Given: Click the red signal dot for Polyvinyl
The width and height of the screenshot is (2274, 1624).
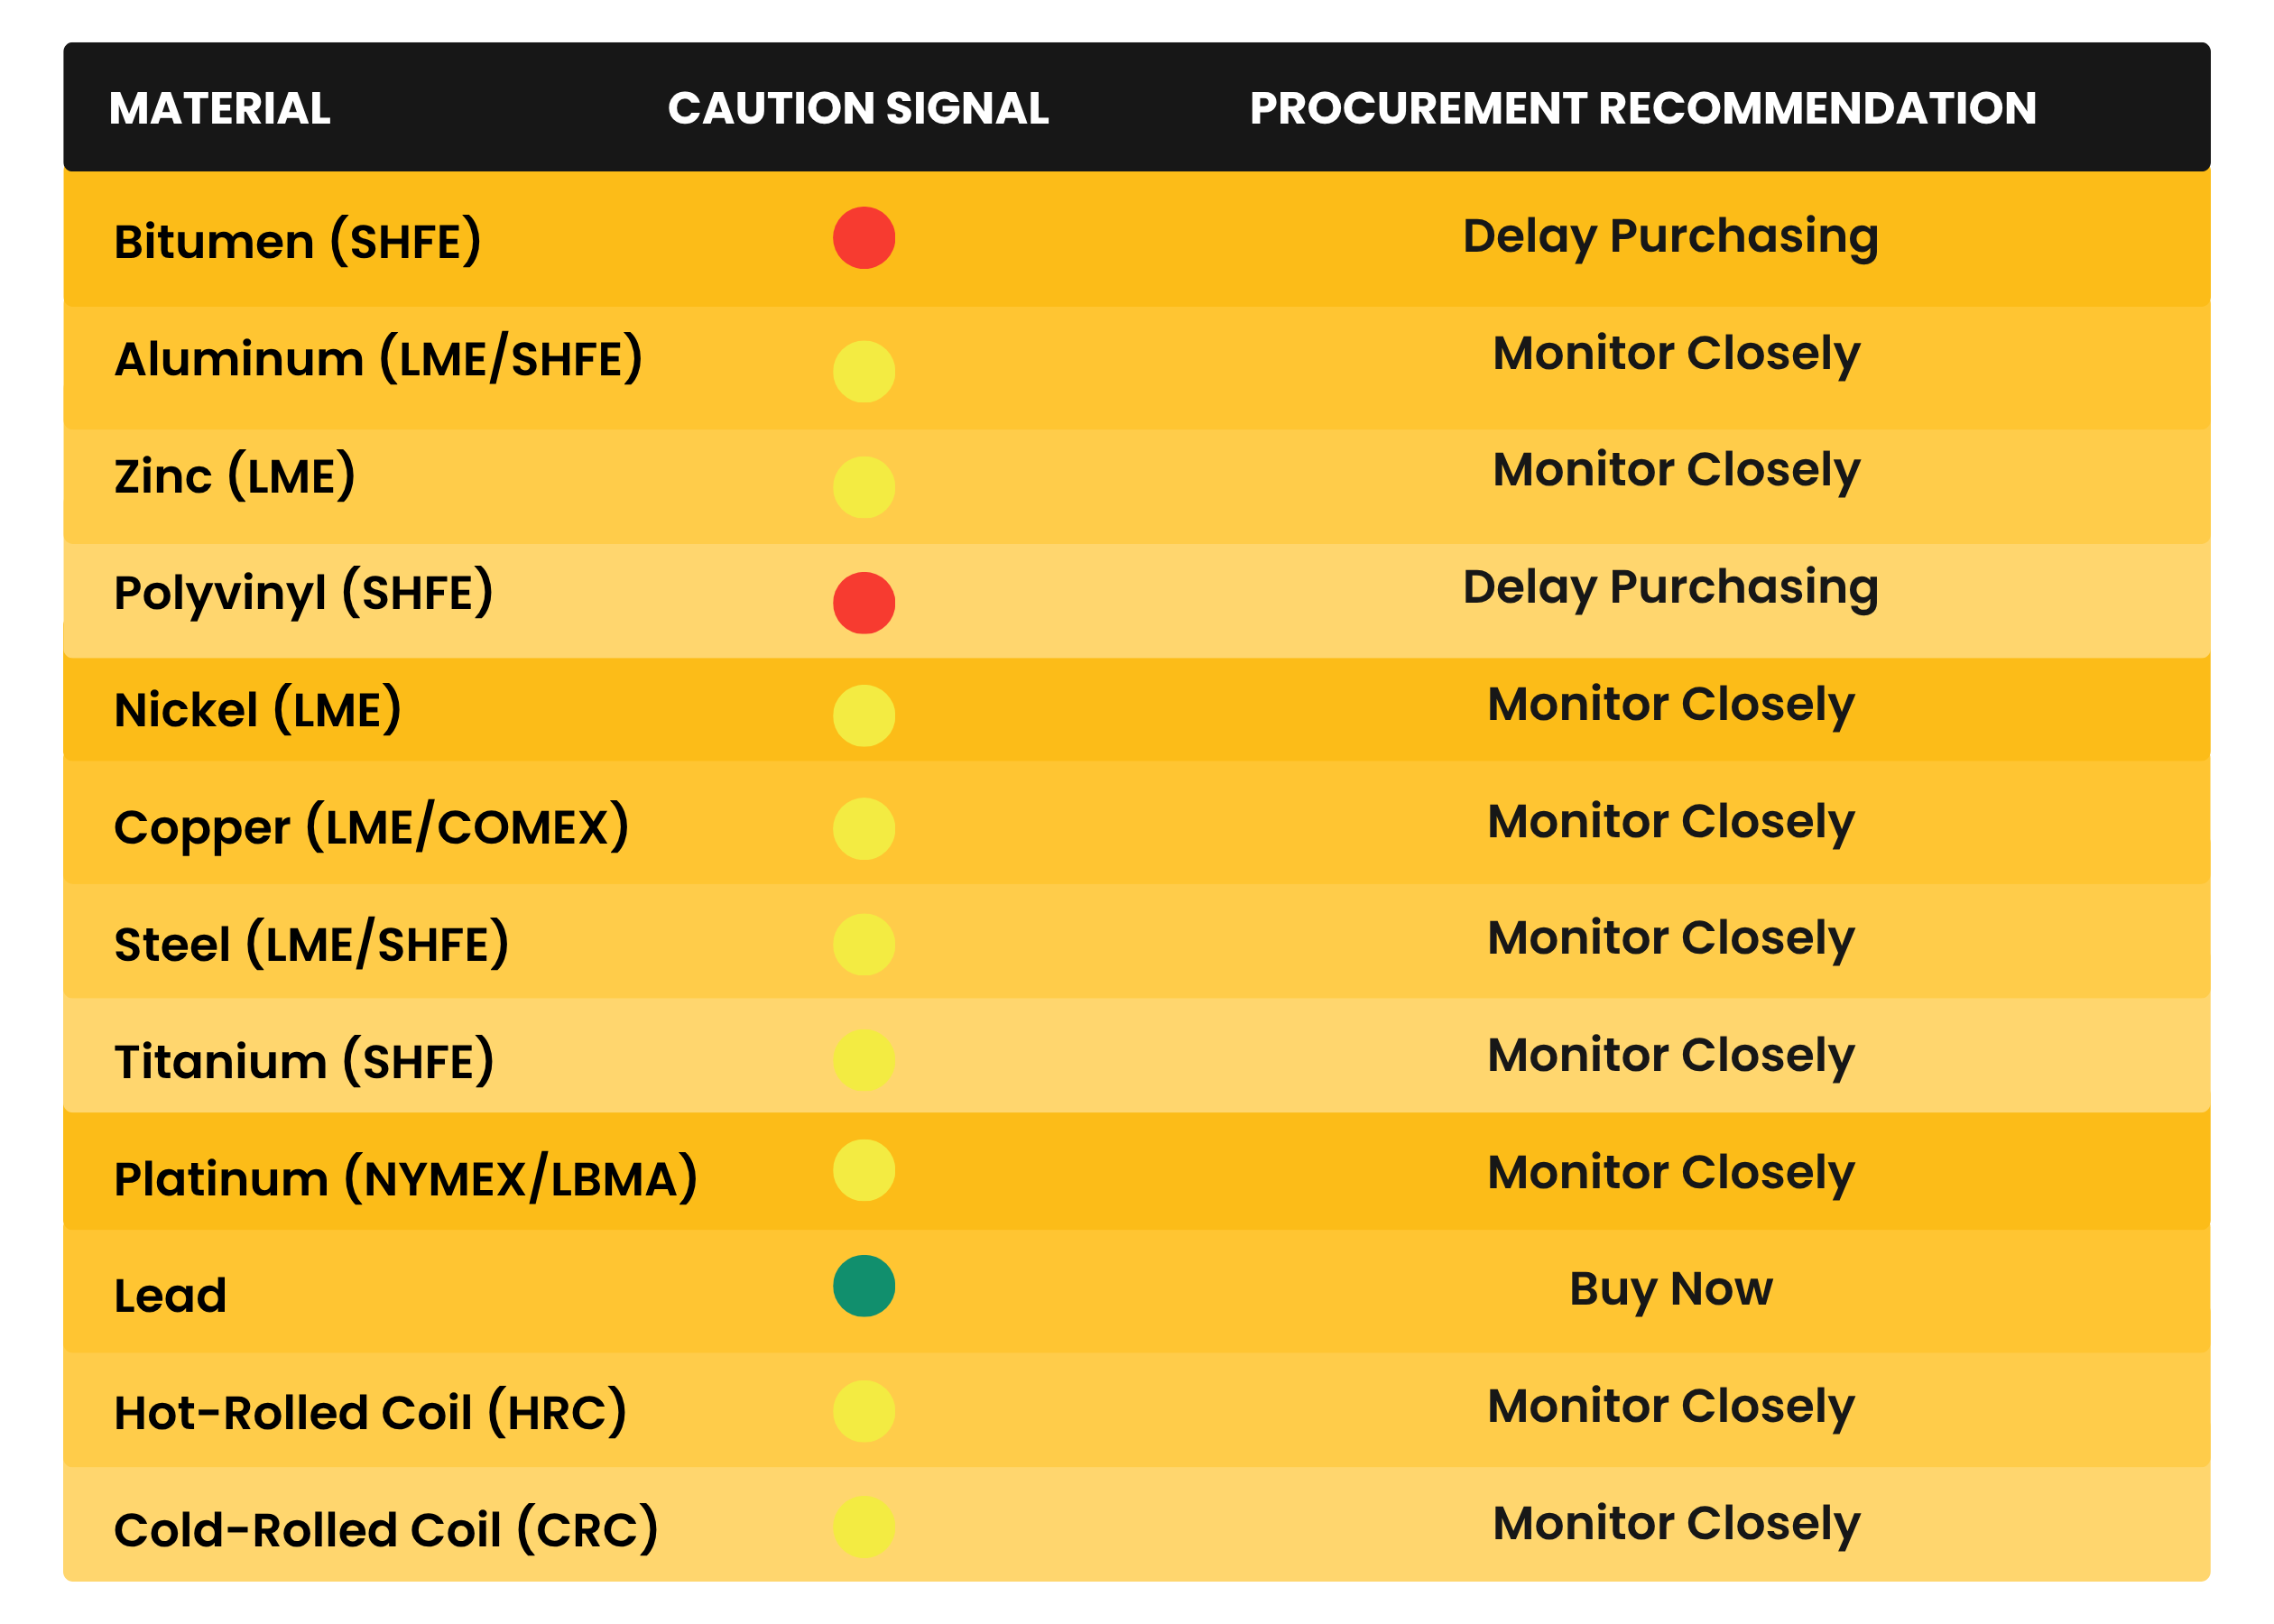Looking at the screenshot, I should (x=864, y=603).
